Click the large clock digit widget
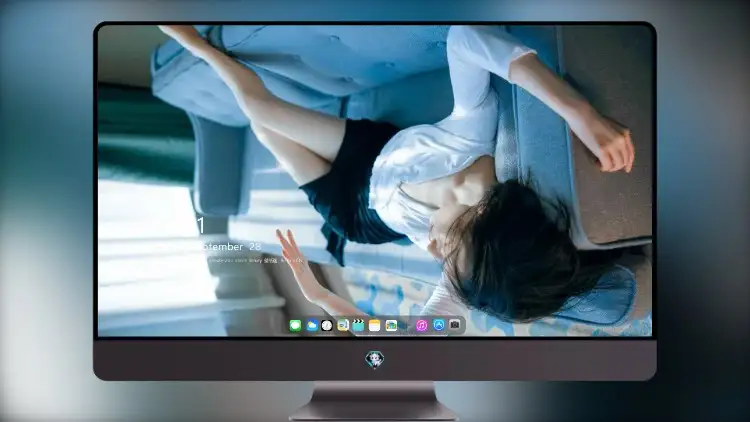The image size is (750, 422). click(x=201, y=225)
